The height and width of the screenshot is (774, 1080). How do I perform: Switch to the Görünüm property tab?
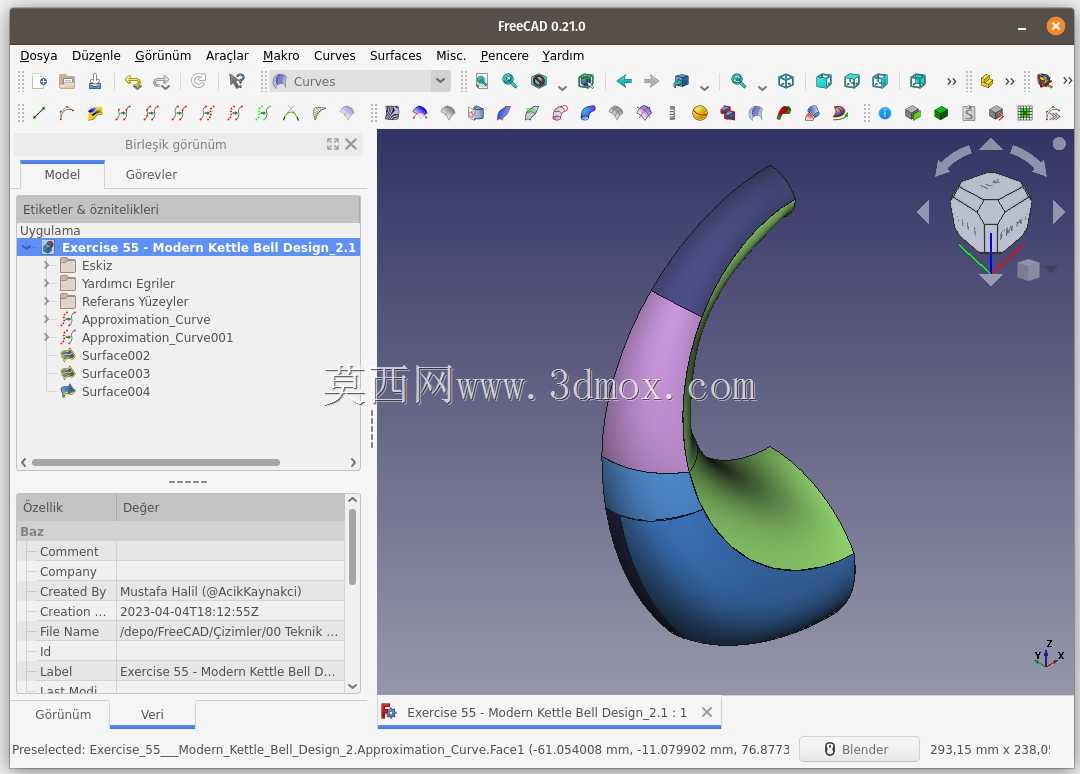pos(63,714)
